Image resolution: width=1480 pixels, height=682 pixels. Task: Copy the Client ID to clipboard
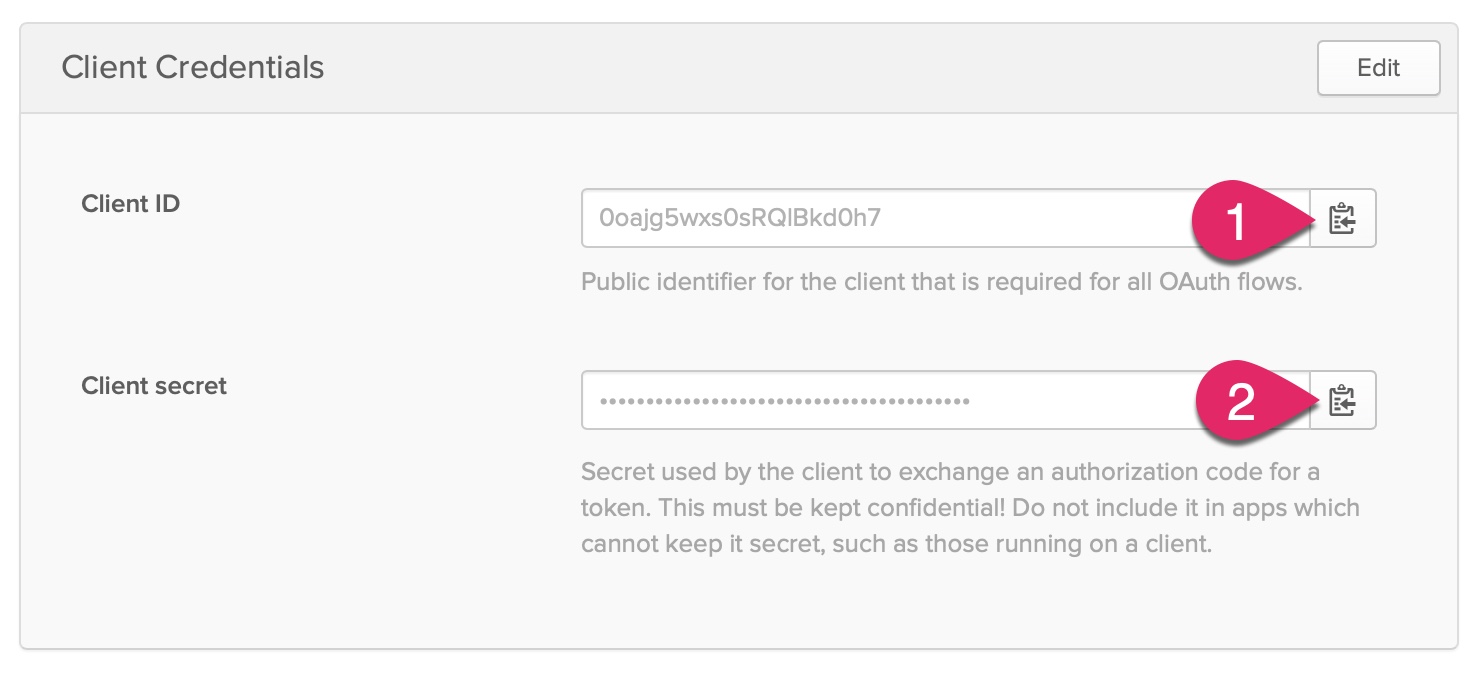click(1342, 218)
